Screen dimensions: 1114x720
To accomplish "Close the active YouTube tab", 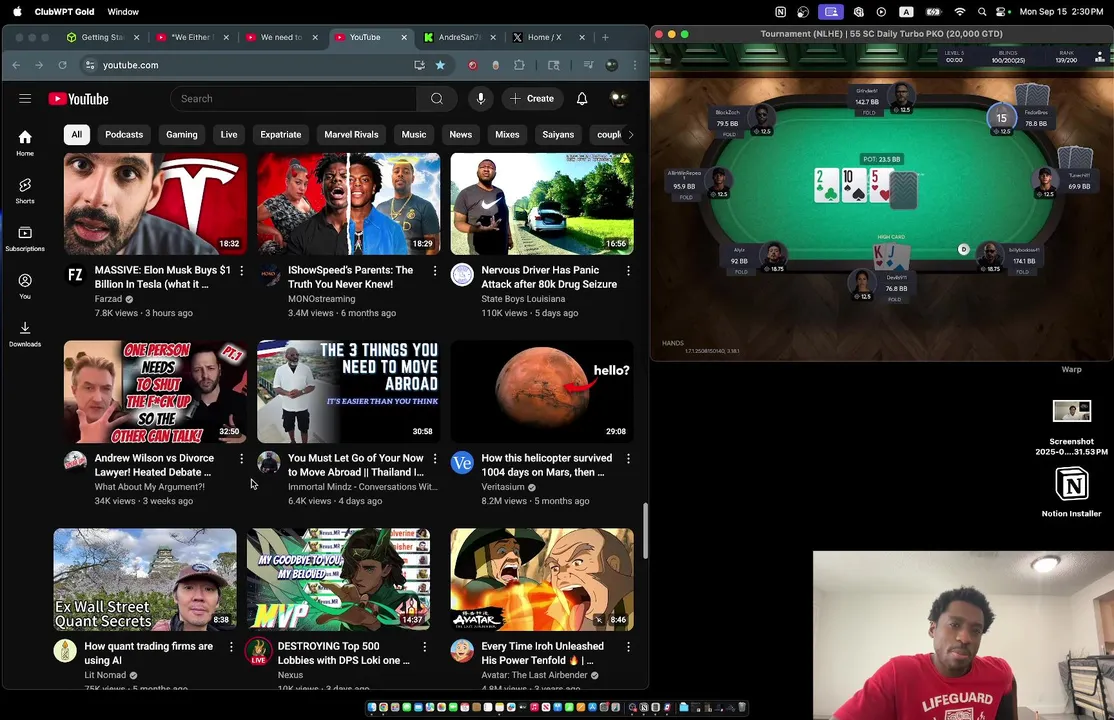I will tap(404, 37).
